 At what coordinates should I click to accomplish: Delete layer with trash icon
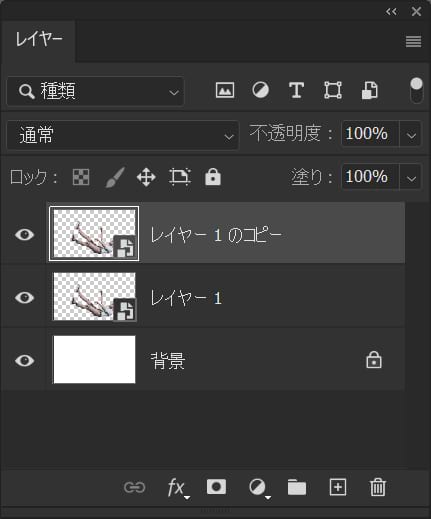click(x=378, y=487)
